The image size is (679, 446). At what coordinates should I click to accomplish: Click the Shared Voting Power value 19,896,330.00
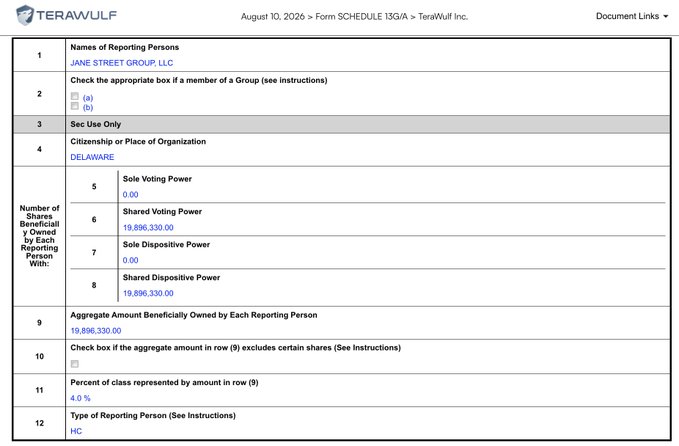tap(148, 228)
